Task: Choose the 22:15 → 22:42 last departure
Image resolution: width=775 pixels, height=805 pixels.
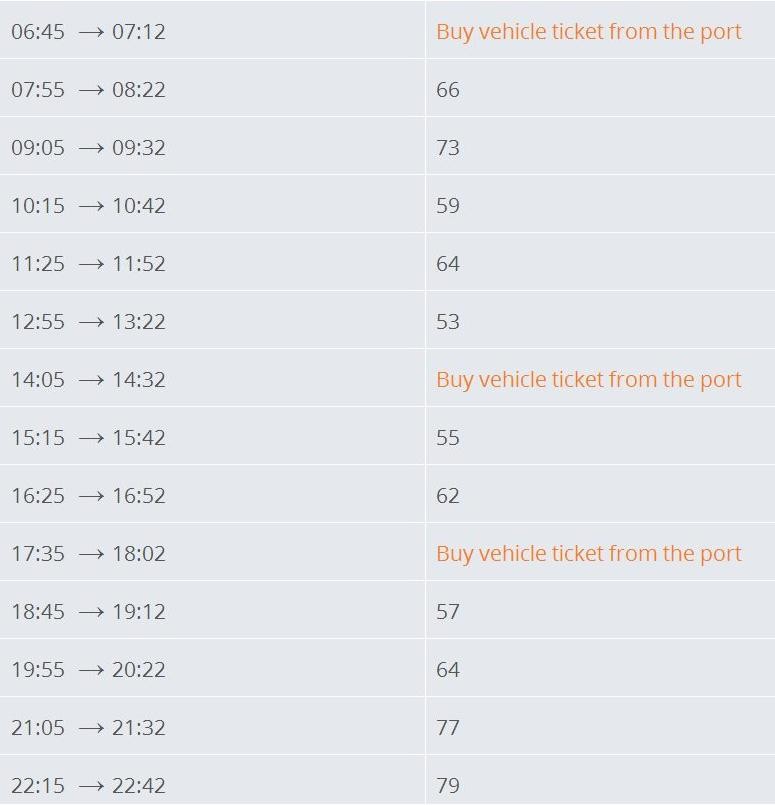Action: pyautogui.click(x=88, y=786)
